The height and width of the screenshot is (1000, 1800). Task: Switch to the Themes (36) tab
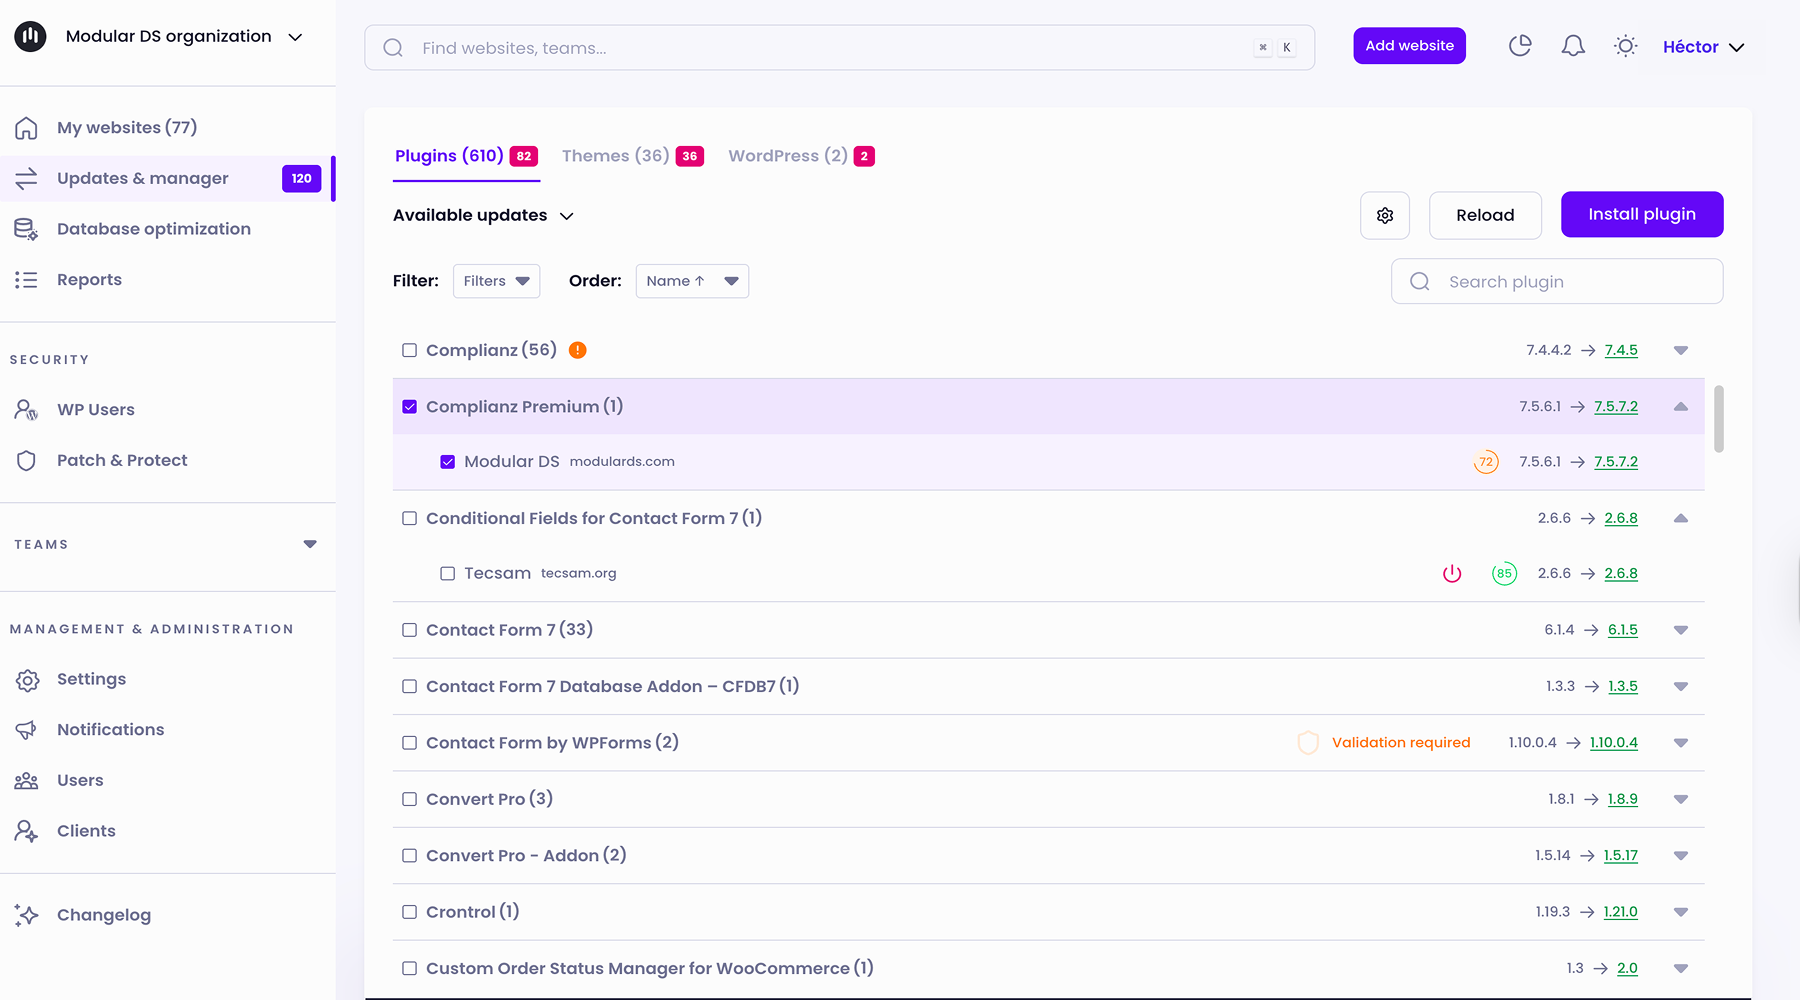(x=633, y=156)
